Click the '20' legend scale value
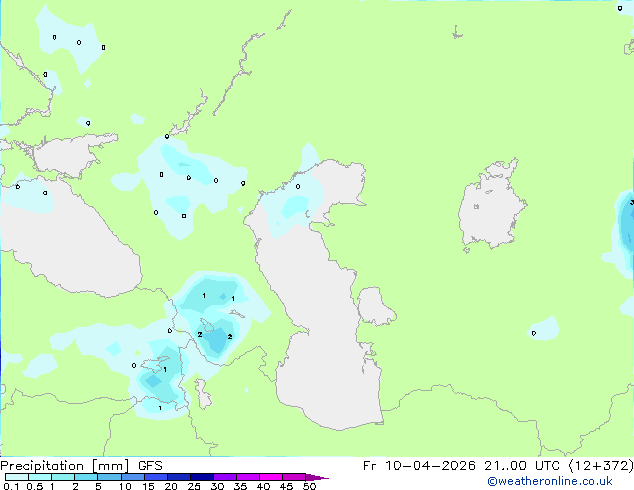This screenshot has height=490, width=634. (x=171, y=486)
